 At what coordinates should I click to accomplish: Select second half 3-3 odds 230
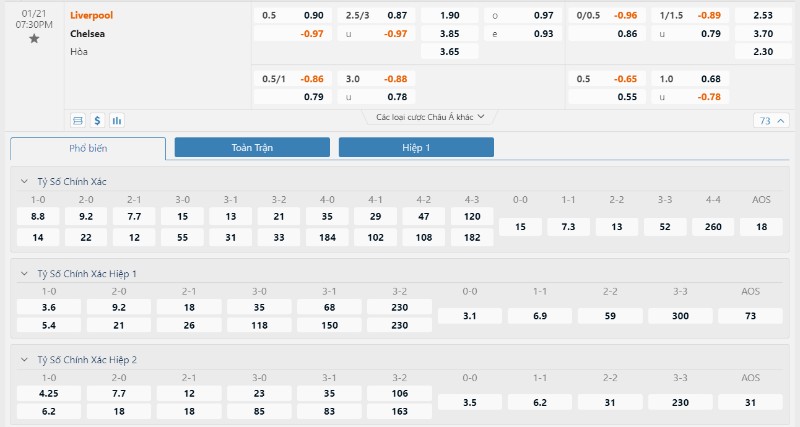point(680,402)
